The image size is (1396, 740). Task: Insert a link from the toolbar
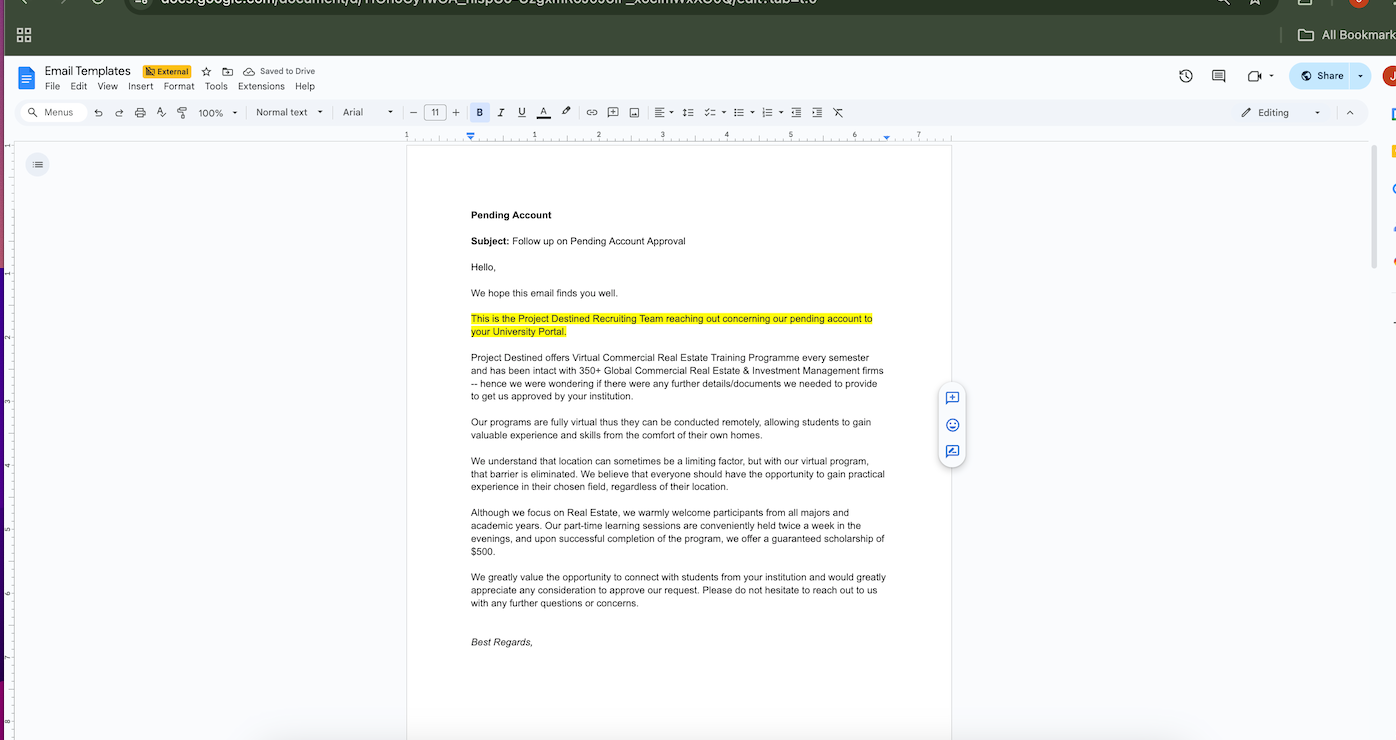pos(592,113)
